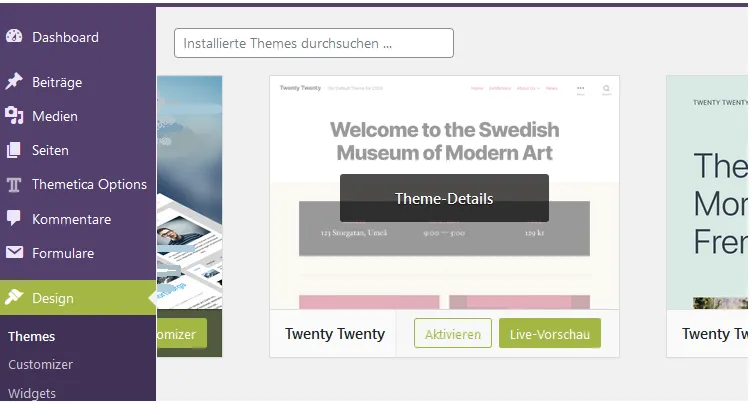Click the Twenty Twenty-One theme screenshot thumbnail
The width and height of the screenshot is (752, 403).
pyautogui.click(x=707, y=192)
